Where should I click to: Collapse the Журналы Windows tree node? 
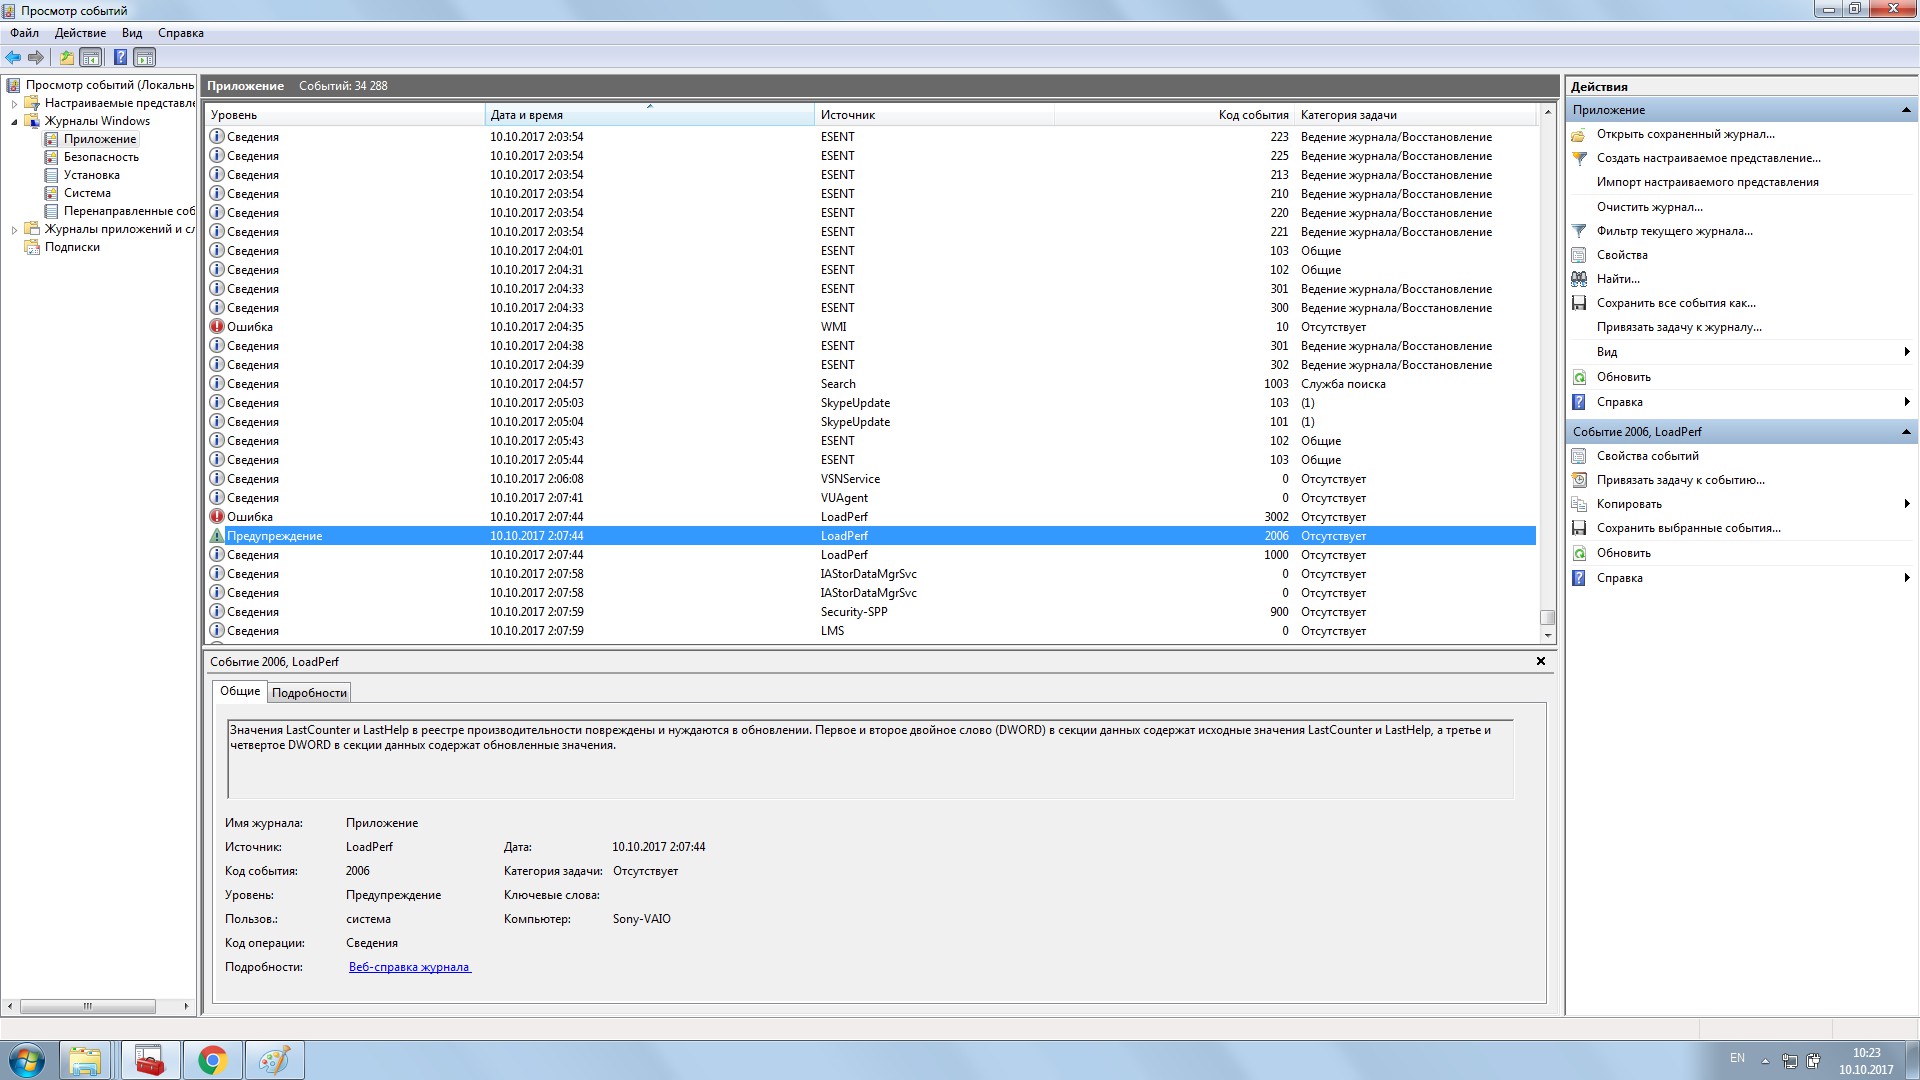[x=14, y=122]
